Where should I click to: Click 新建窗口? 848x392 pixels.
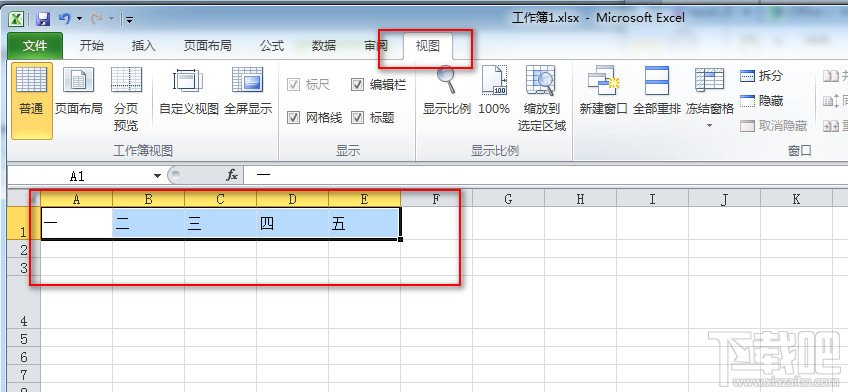tap(603, 91)
